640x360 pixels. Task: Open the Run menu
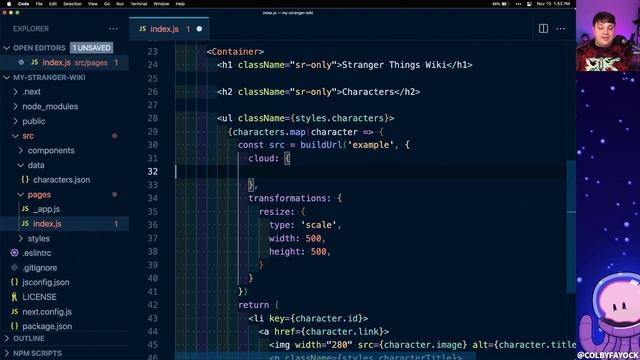[120, 4]
